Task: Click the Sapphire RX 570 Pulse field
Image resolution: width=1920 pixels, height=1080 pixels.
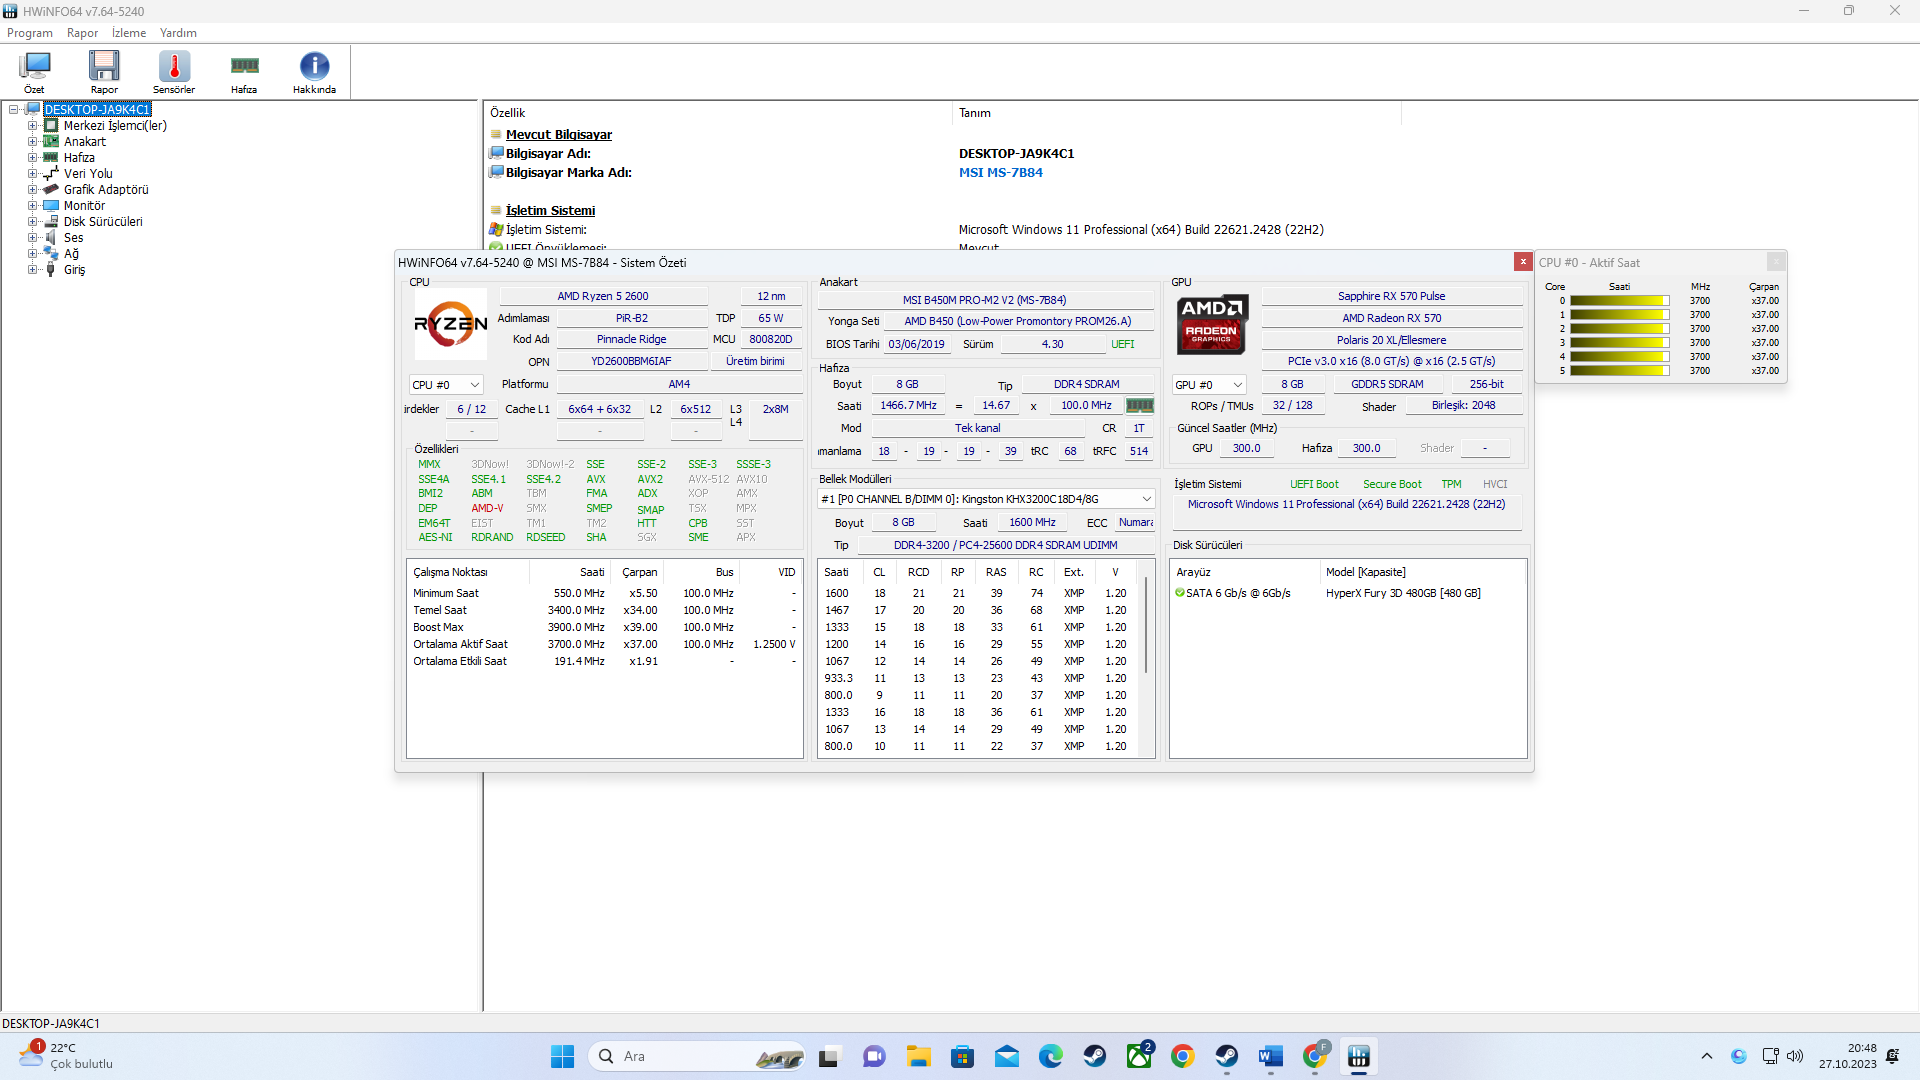Action: pyautogui.click(x=1391, y=296)
